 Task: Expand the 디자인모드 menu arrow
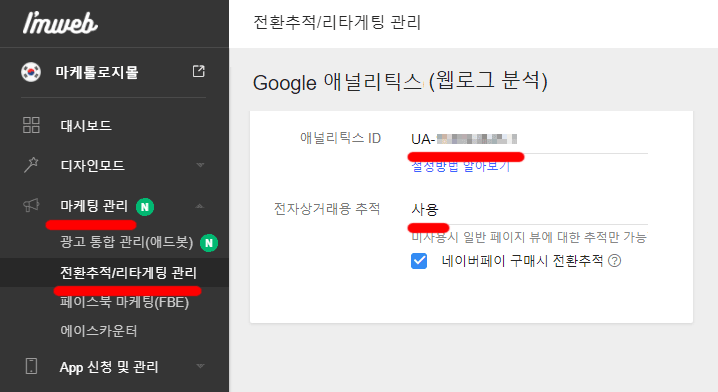pyautogui.click(x=200, y=165)
